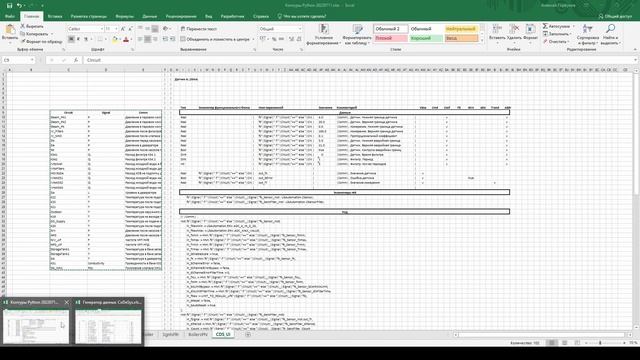640x360 pixels.
Task: Apply yellow fill color bucket
Action: click(115, 39)
